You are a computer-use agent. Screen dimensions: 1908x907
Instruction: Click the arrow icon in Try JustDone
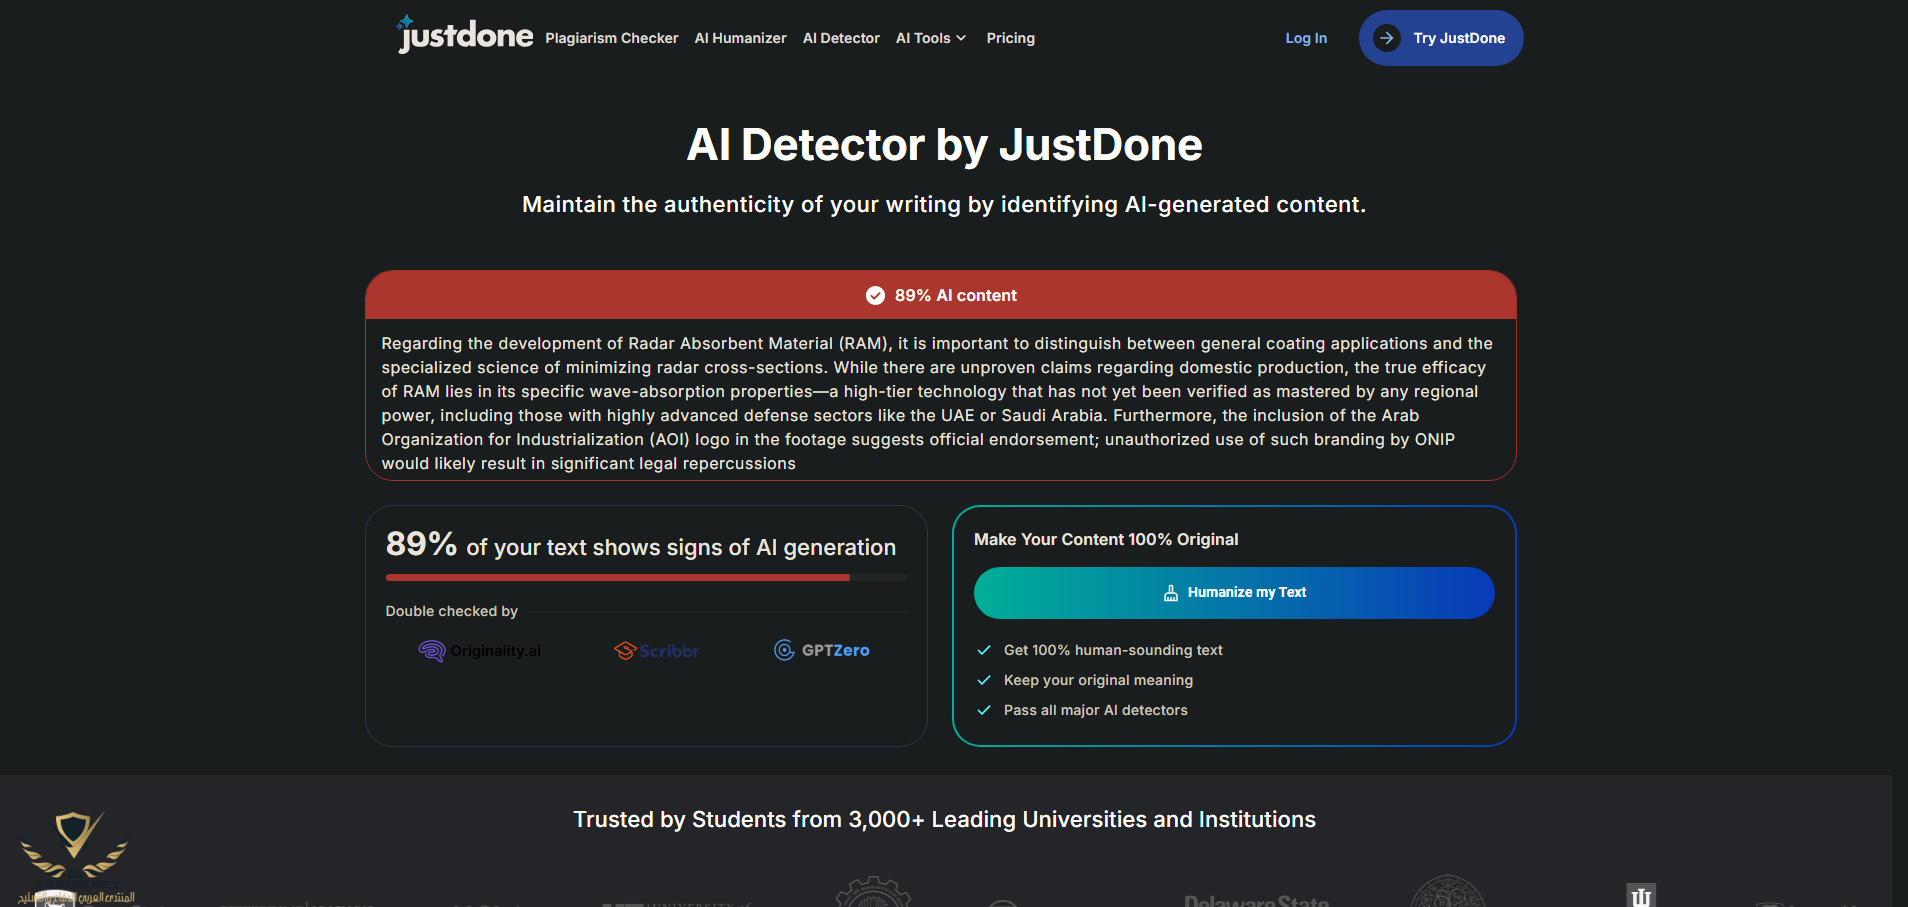tap(1386, 38)
